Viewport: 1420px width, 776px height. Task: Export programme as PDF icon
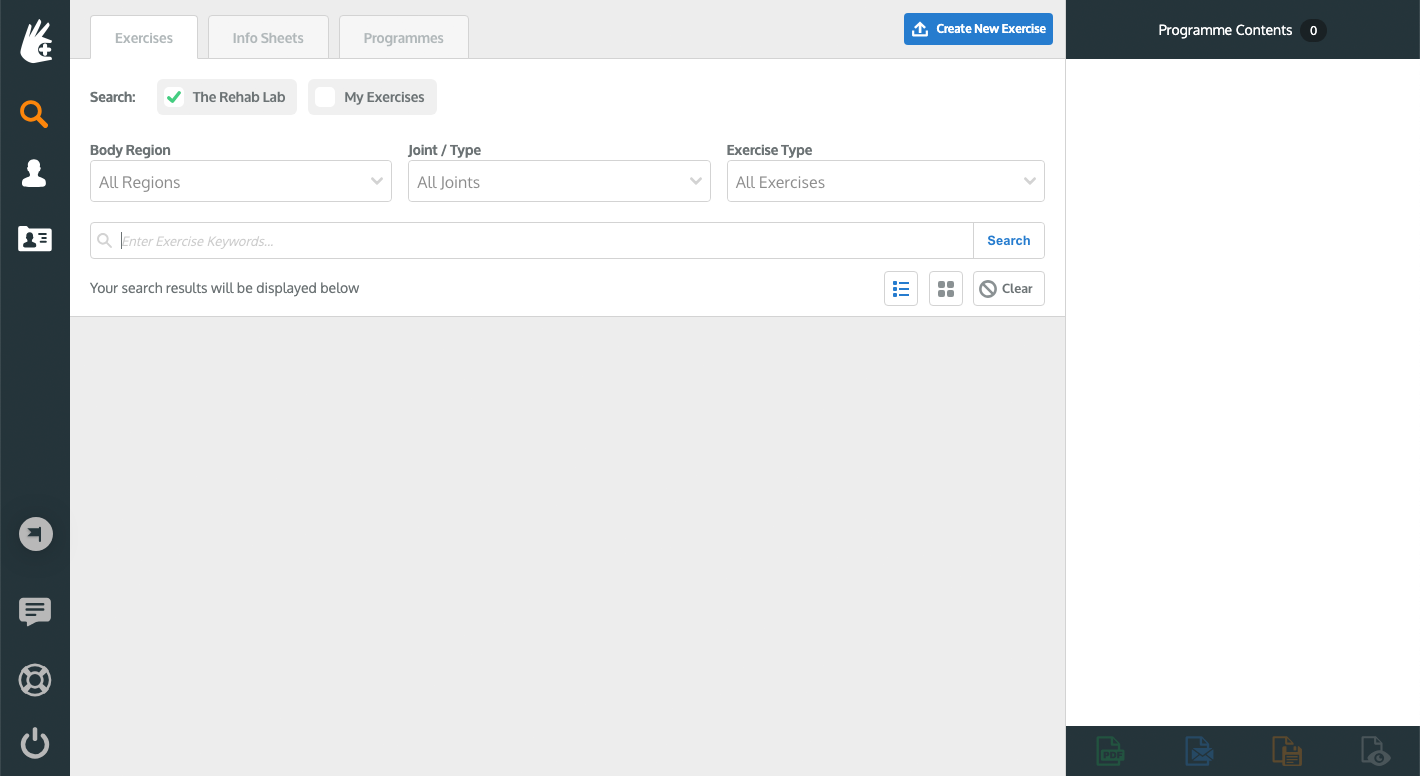coord(1110,751)
